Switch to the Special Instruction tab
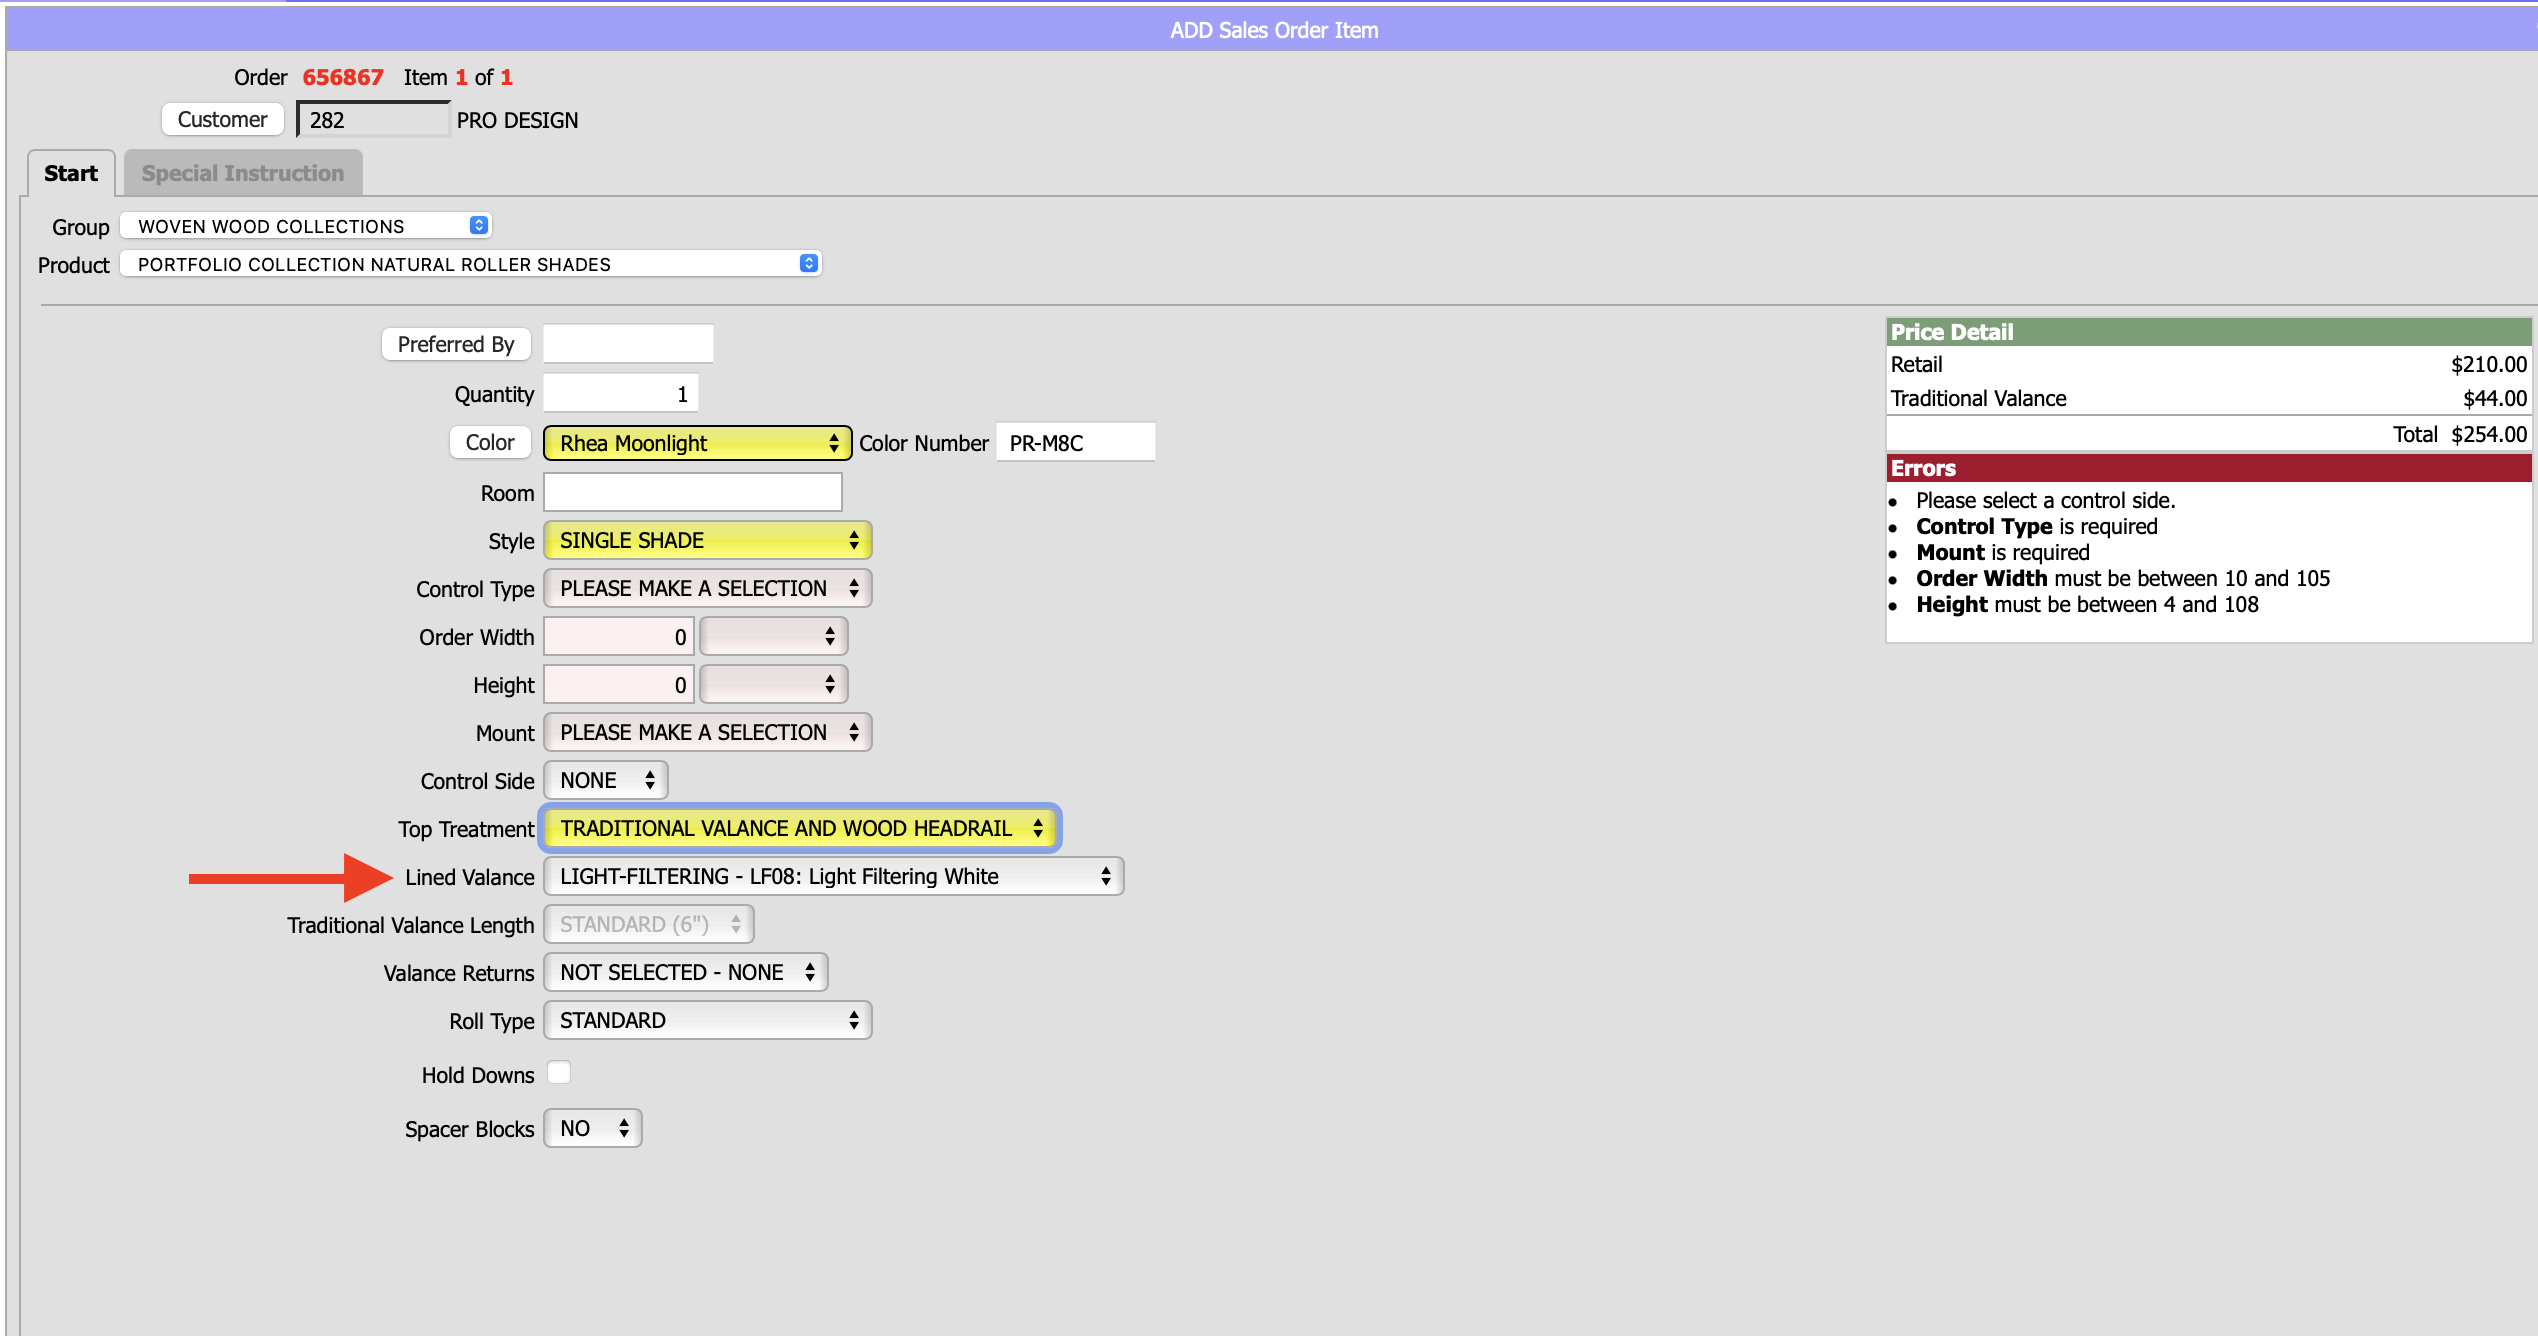 243,173
